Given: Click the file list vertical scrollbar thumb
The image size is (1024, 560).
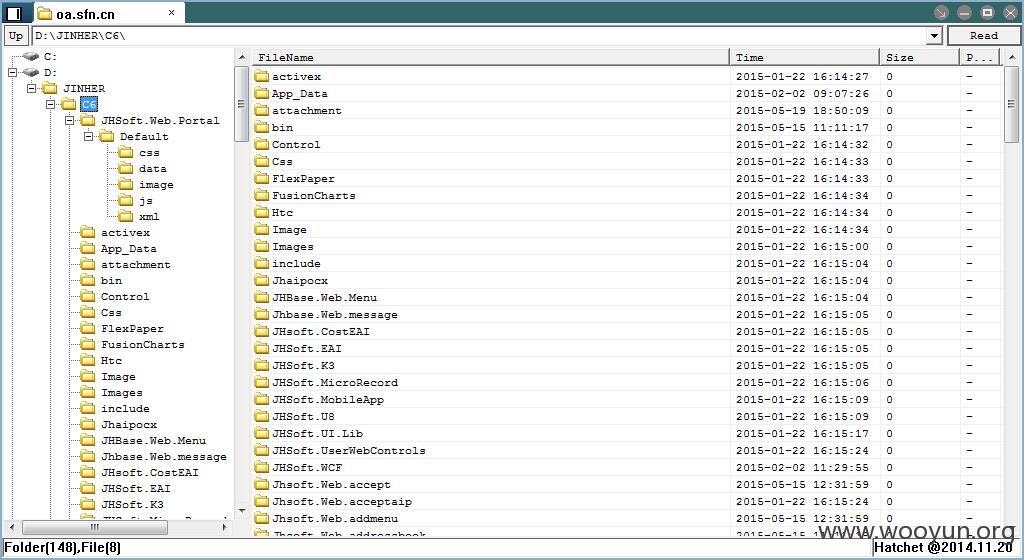Looking at the screenshot, I should click(x=1012, y=103).
